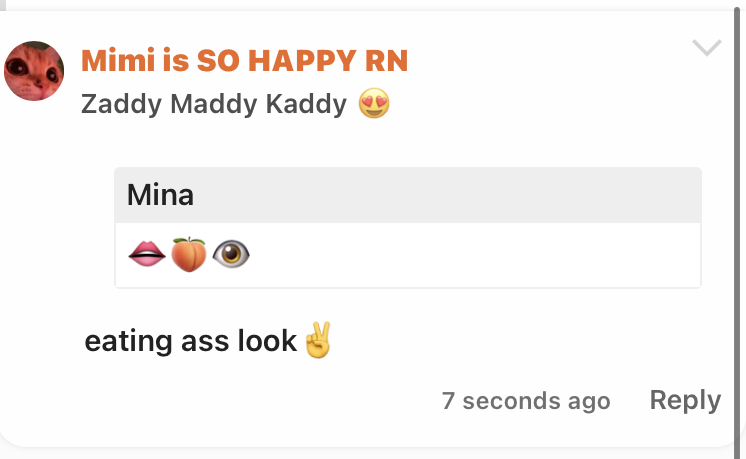Click the quoted message body box
Image resolution: width=746 pixels, height=459 pixels.
[408, 255]
